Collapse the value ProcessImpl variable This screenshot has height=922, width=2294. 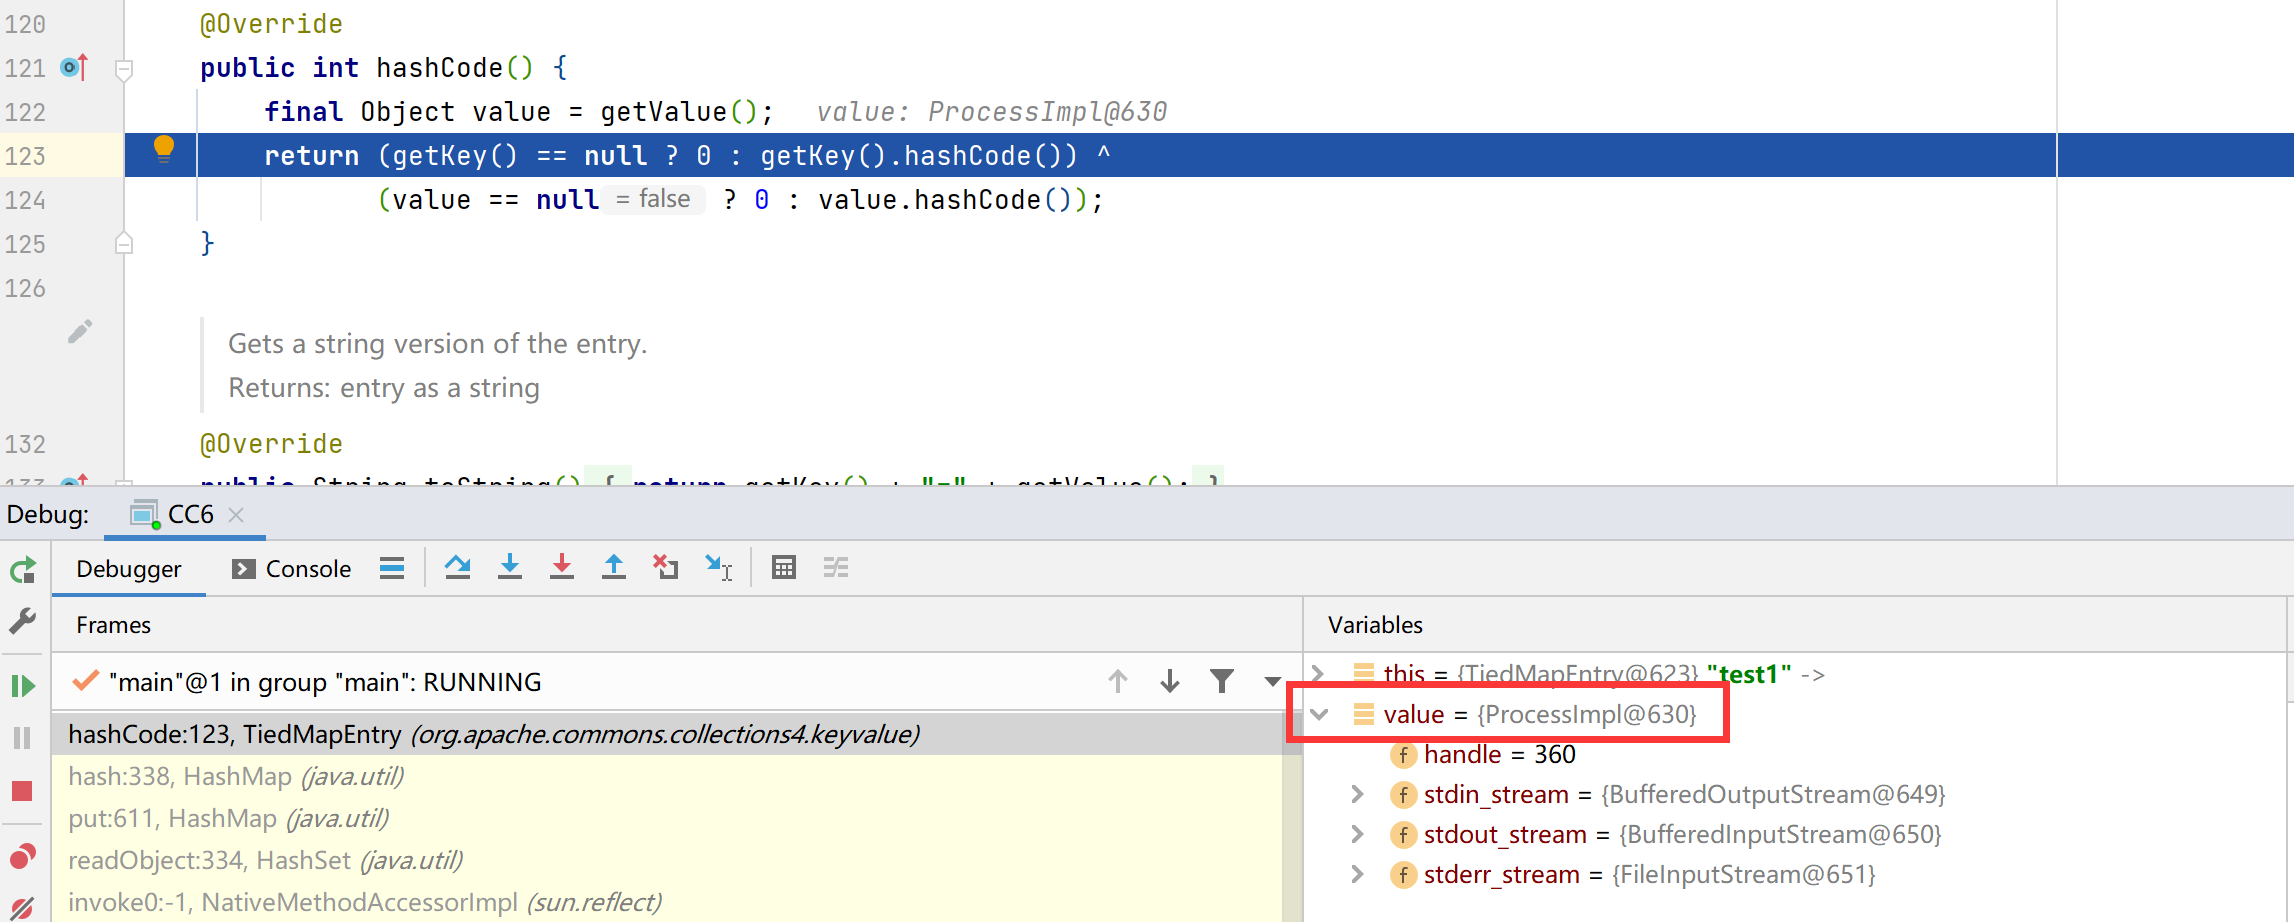[x=1319, y=714]
